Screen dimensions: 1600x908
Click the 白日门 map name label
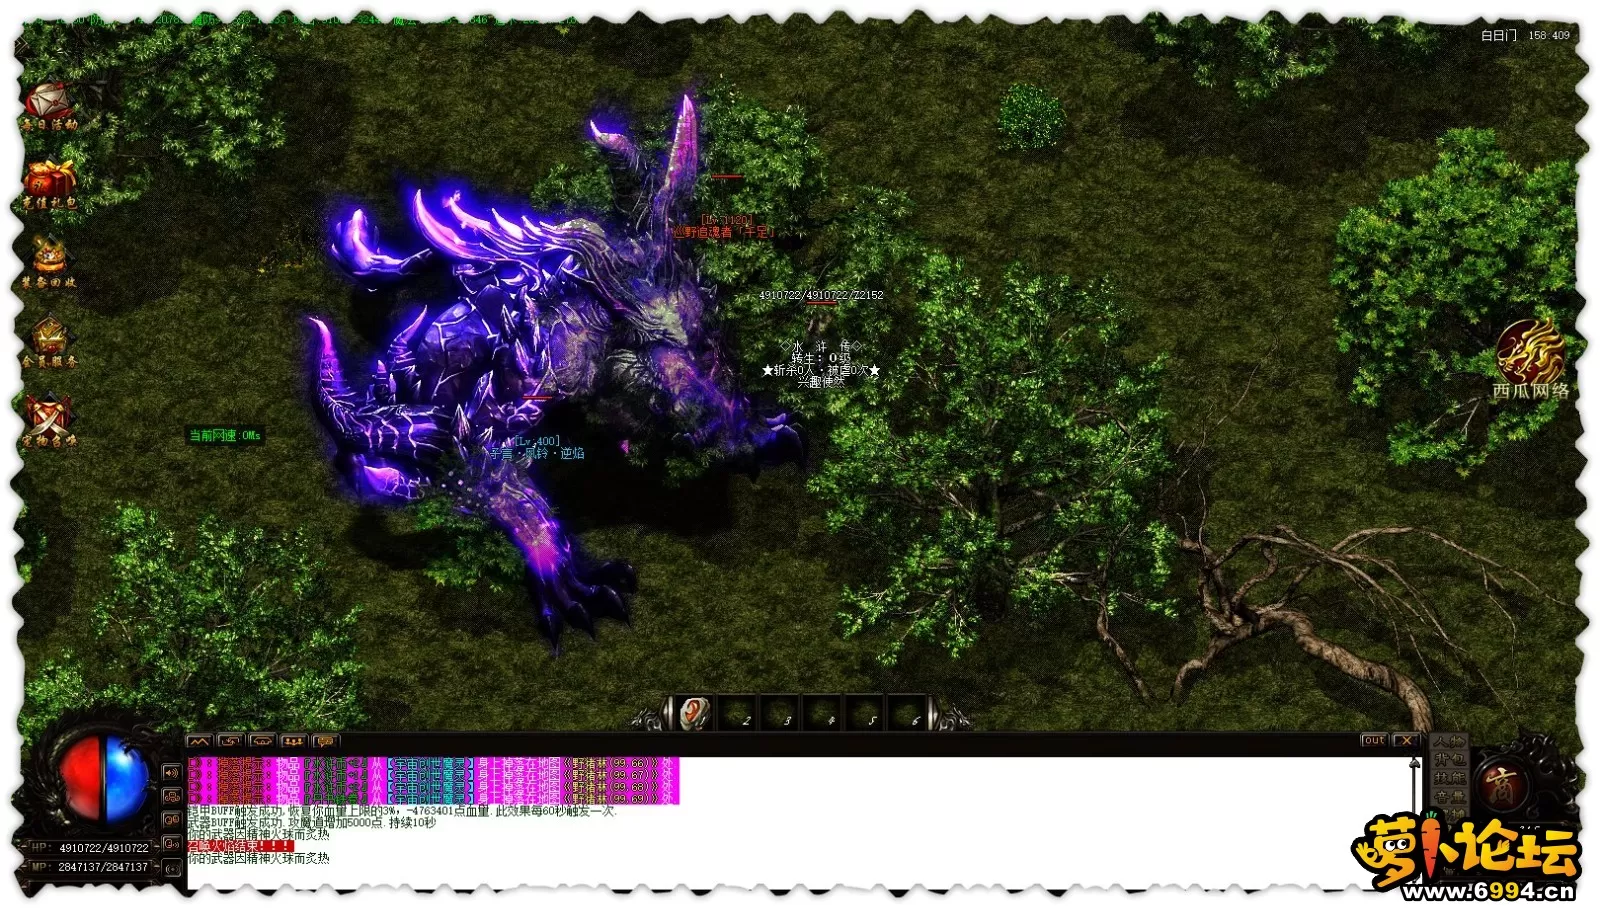pyautogui.click(x=1498, y=35)
